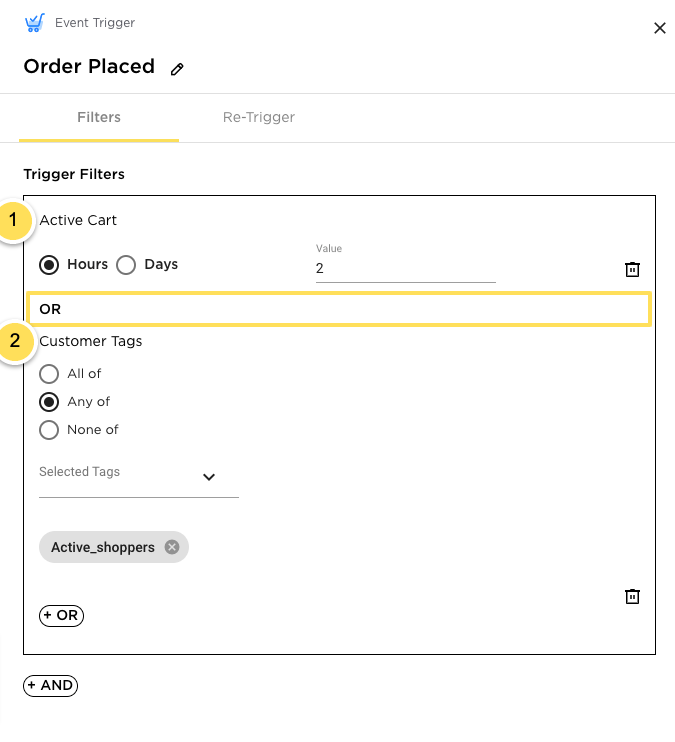Choose the None of radio option

(x=49, y=430)
